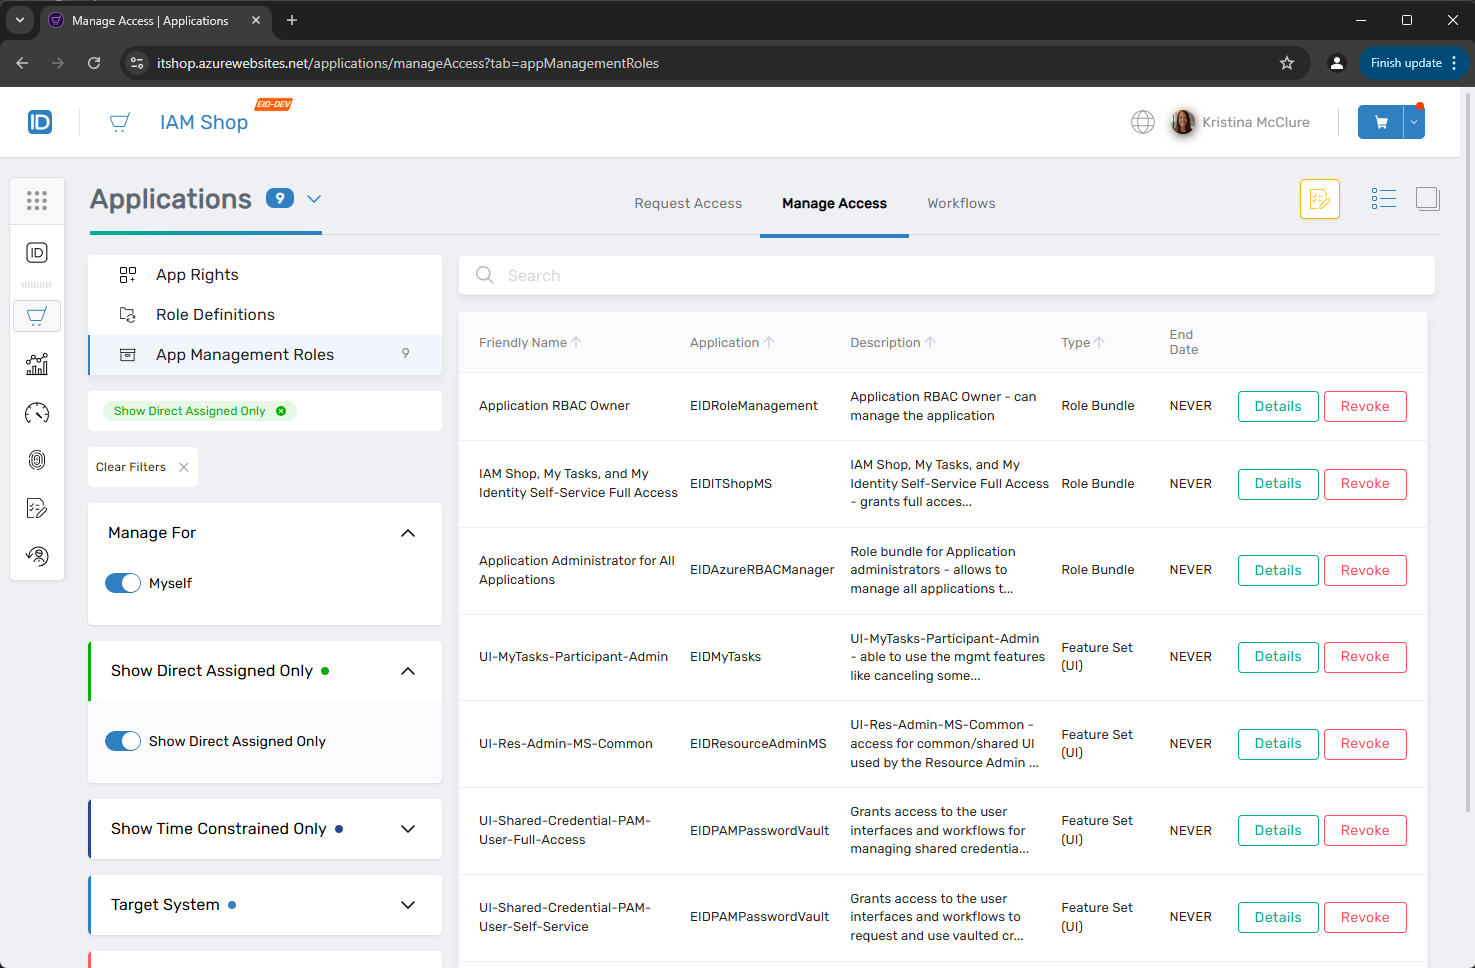Select App Management Roles menu item
Image resolution: width=1475 pixels, height=968 pixels.
pyautogui.click(x=265, y=355)
